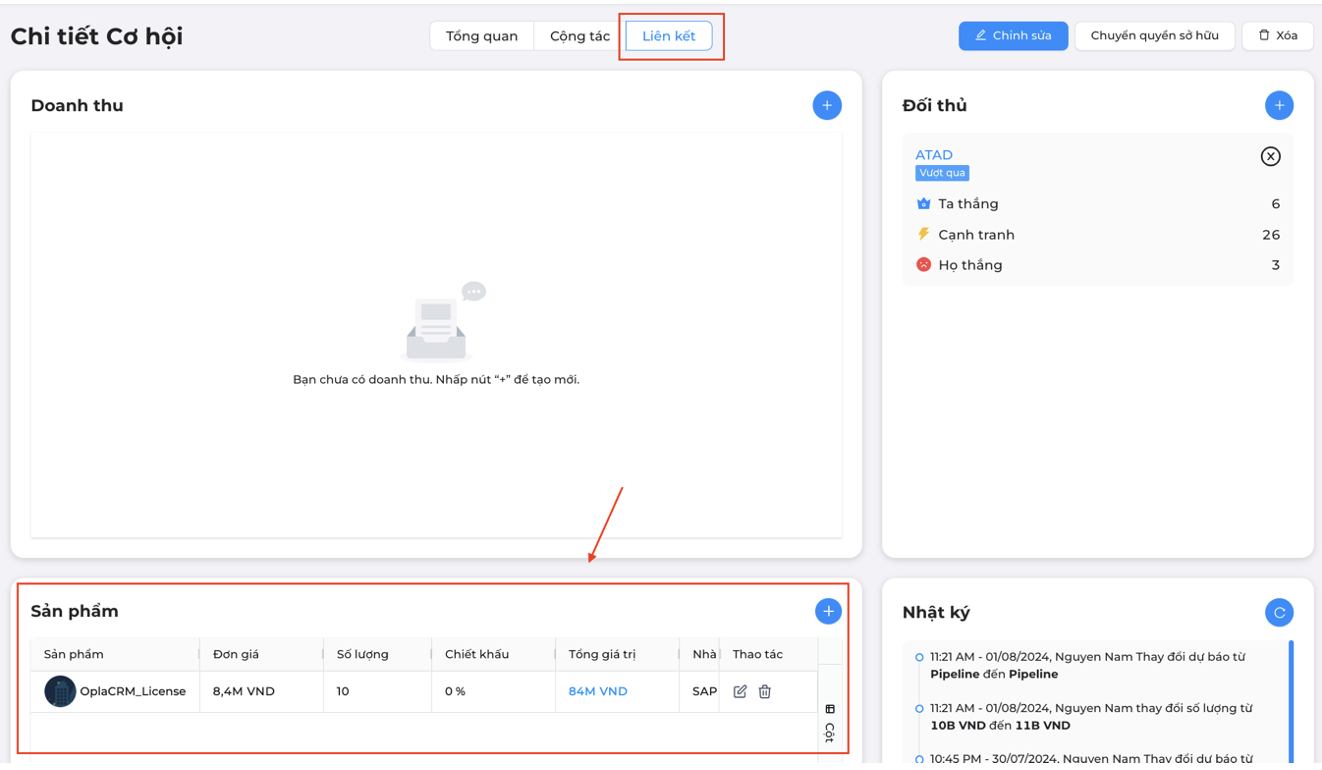Screen dimensions: 1322x770
Task: Switch to the Cộng tác tab
Action: (580, 36)
